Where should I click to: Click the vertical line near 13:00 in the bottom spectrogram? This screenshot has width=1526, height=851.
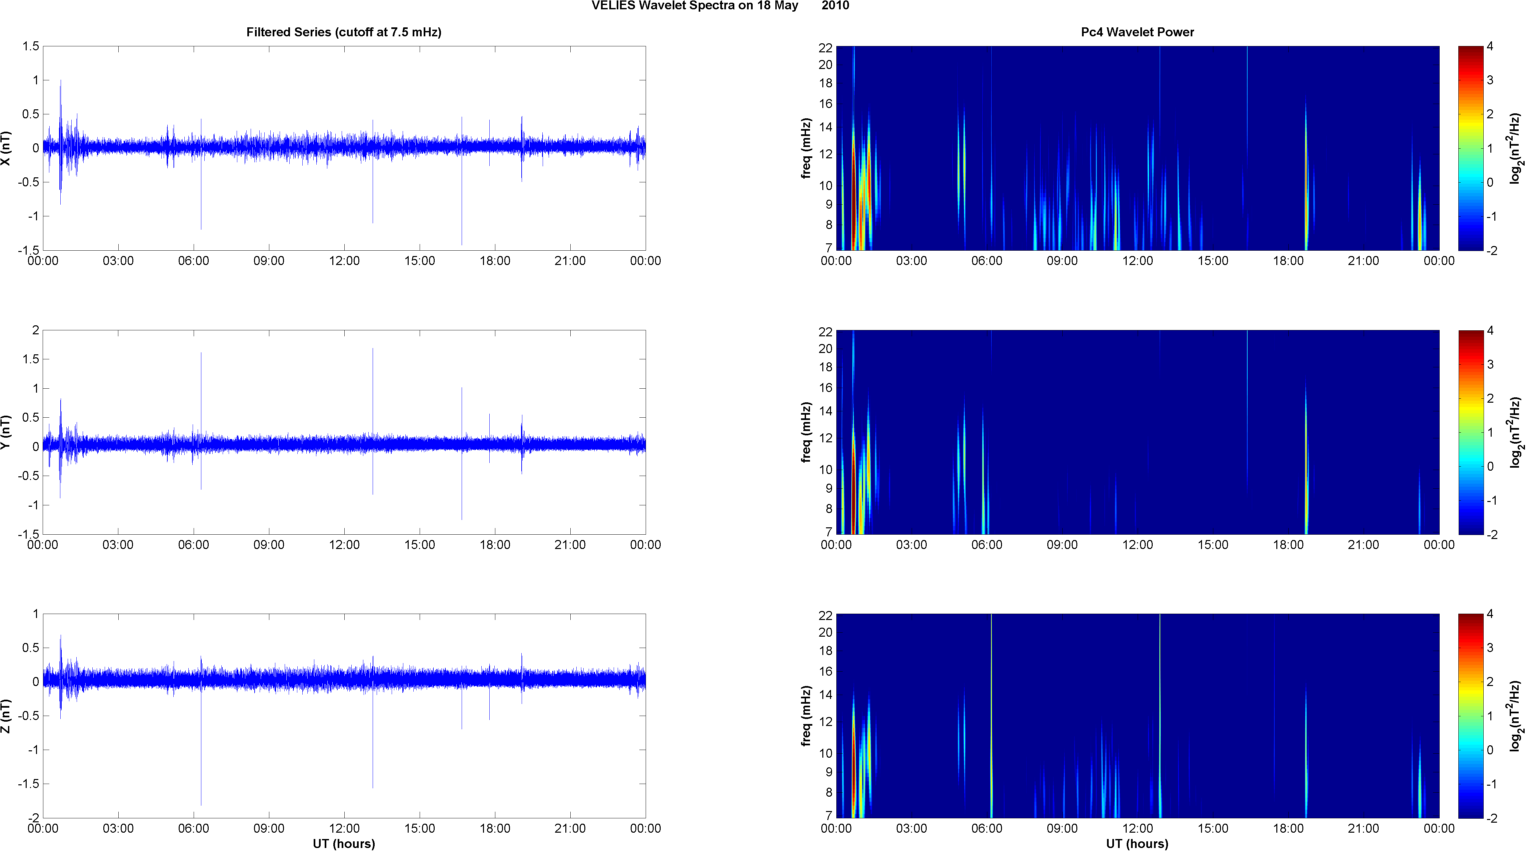(1160, 716)
